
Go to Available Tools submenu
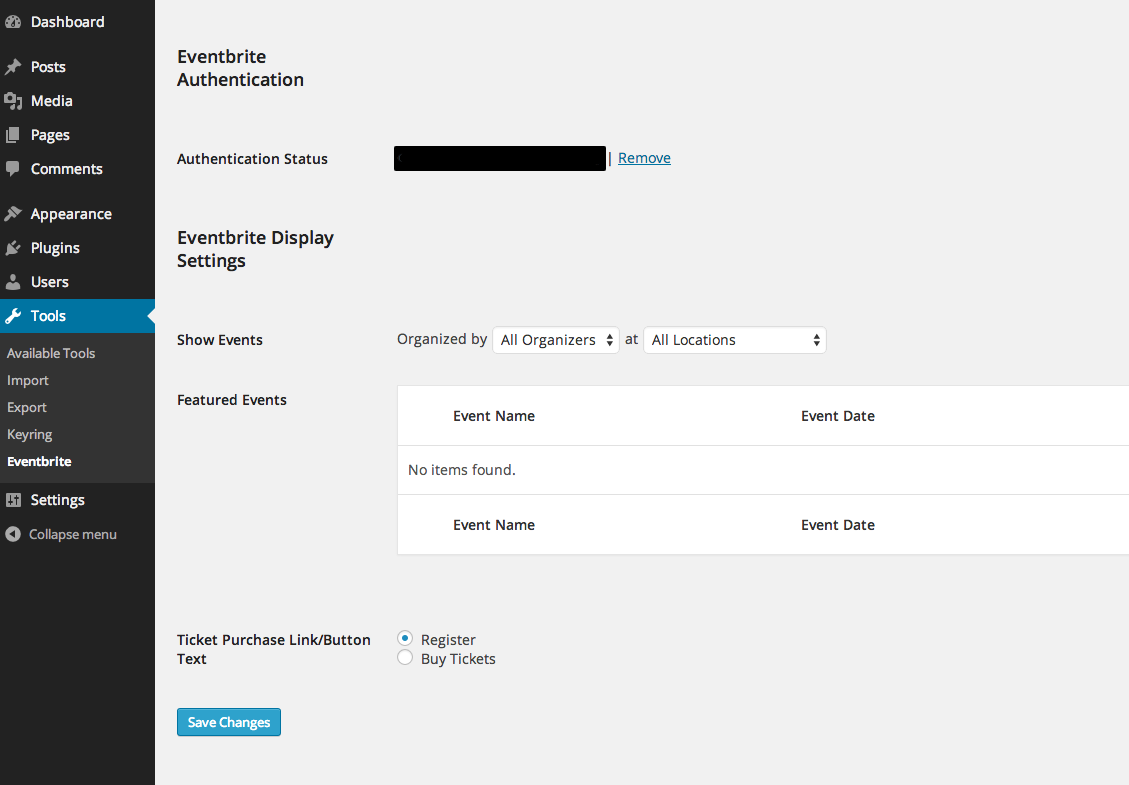point(51,353)
